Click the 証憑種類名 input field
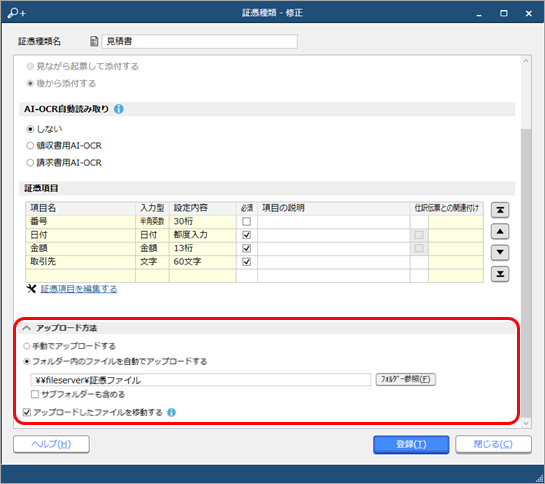The height and width of the screenshot is (484, 545). pos(200,41)
